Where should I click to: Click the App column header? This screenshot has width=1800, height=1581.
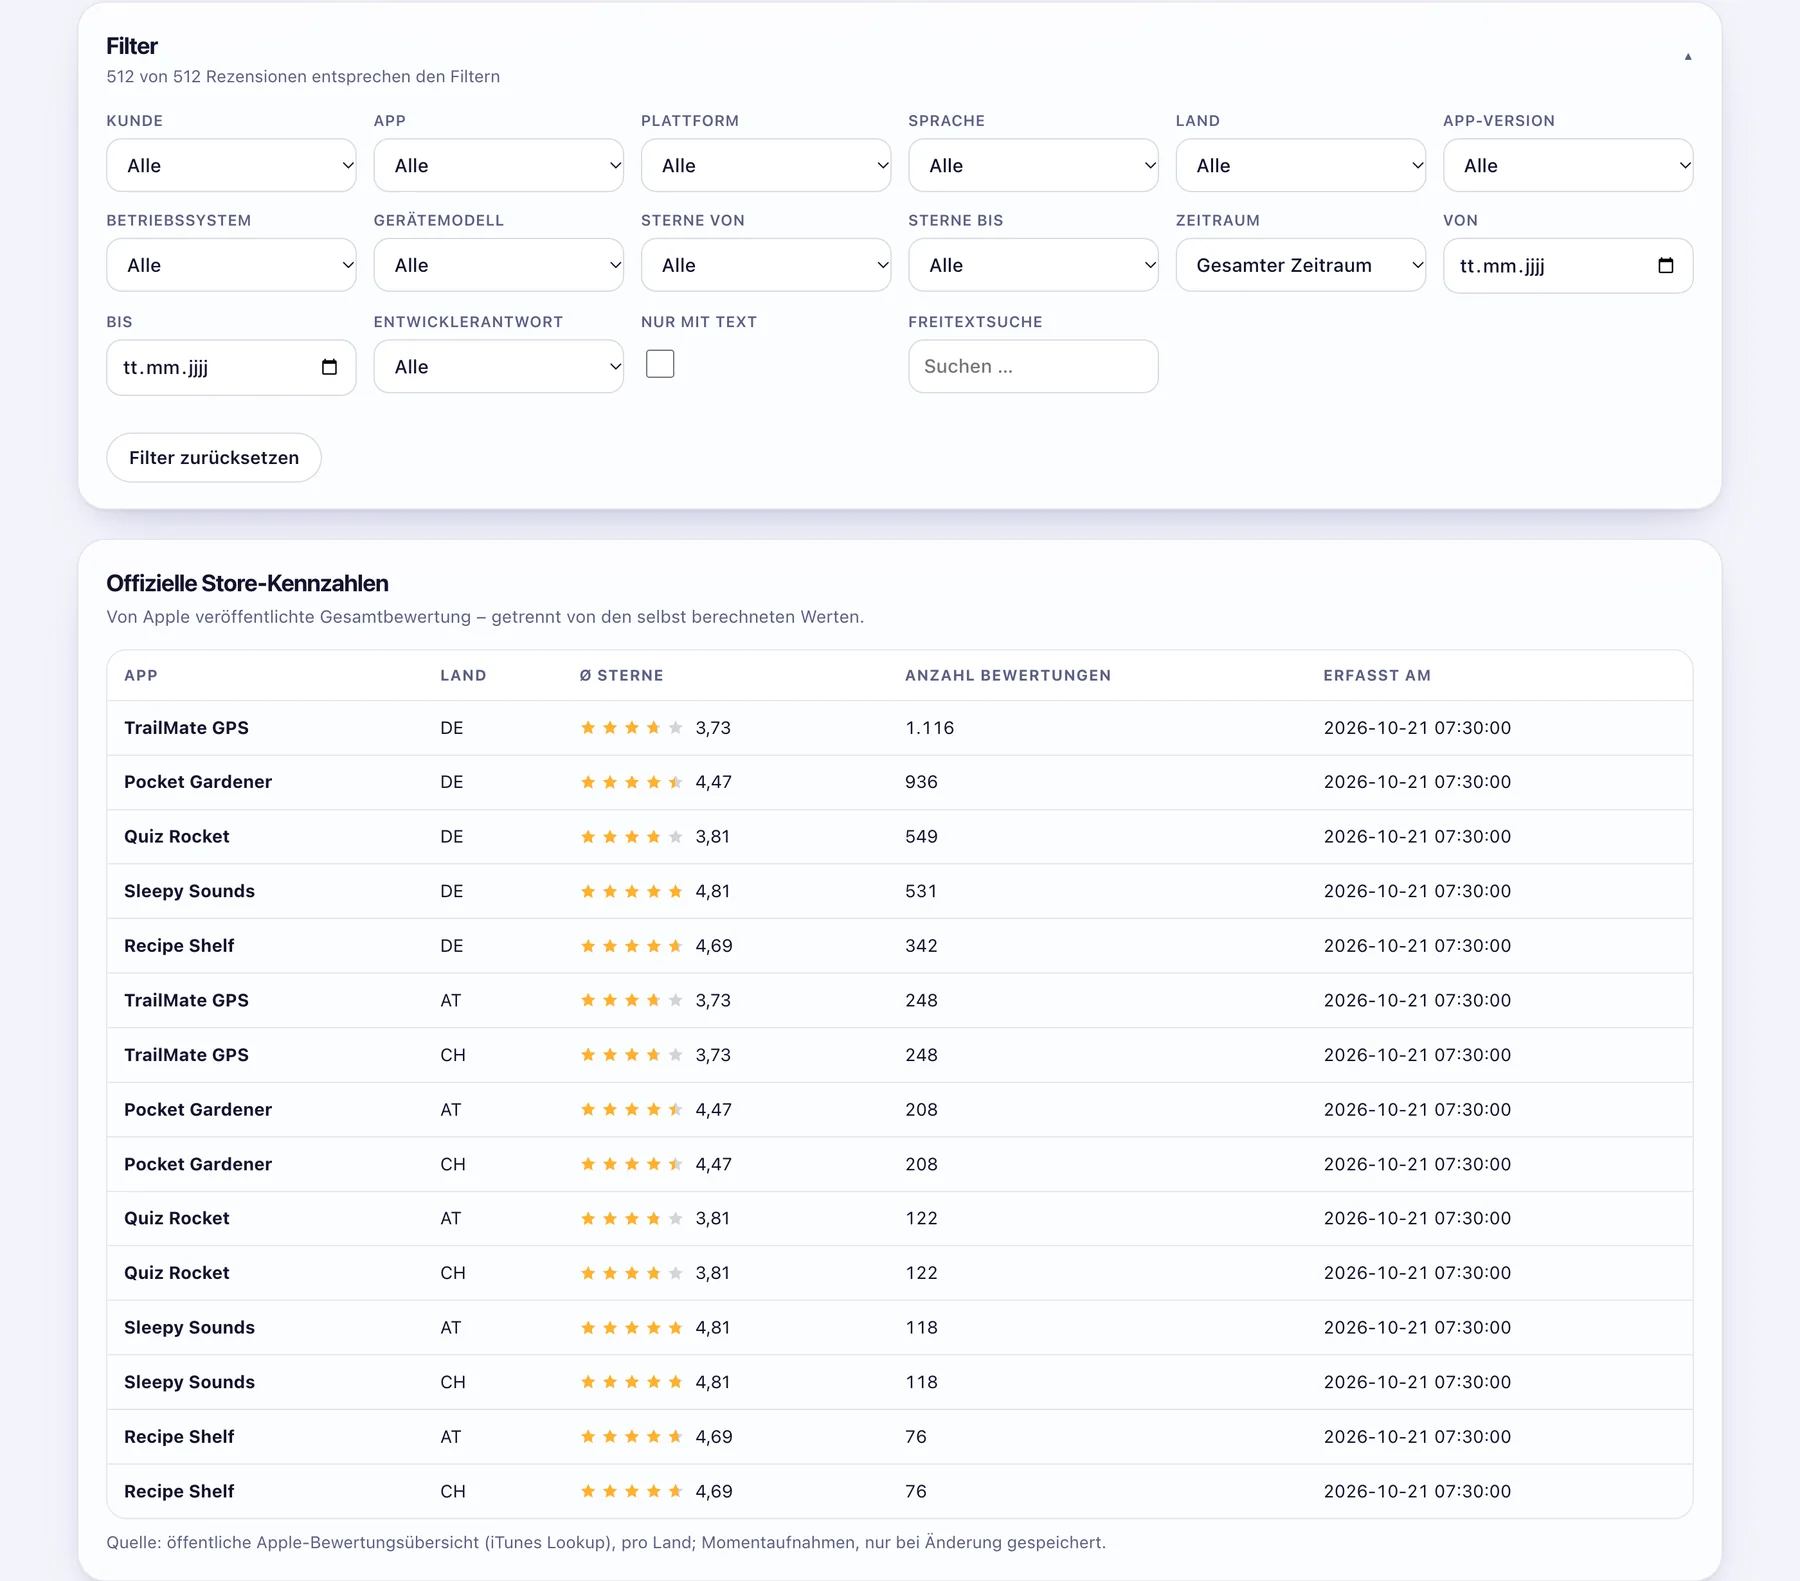tap(141, 675)
